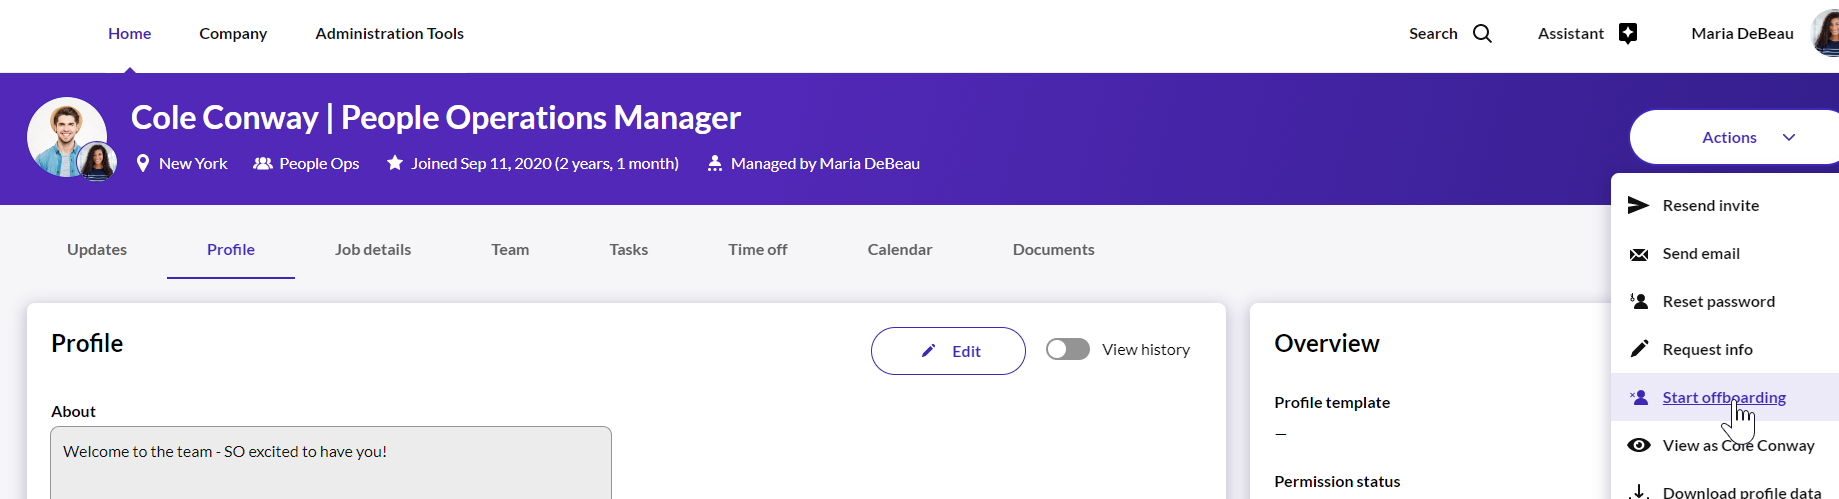The width and height of the screenshot is (1839, 499).
Task: Click the Send email envelope icon
Action: coord(1638,254)
